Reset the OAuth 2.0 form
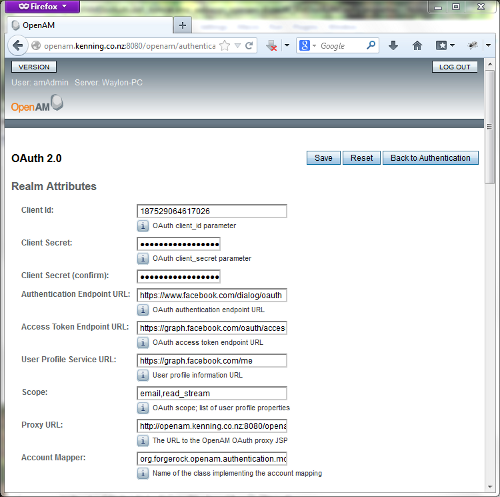The image size is (500, 497). (362, 158)
